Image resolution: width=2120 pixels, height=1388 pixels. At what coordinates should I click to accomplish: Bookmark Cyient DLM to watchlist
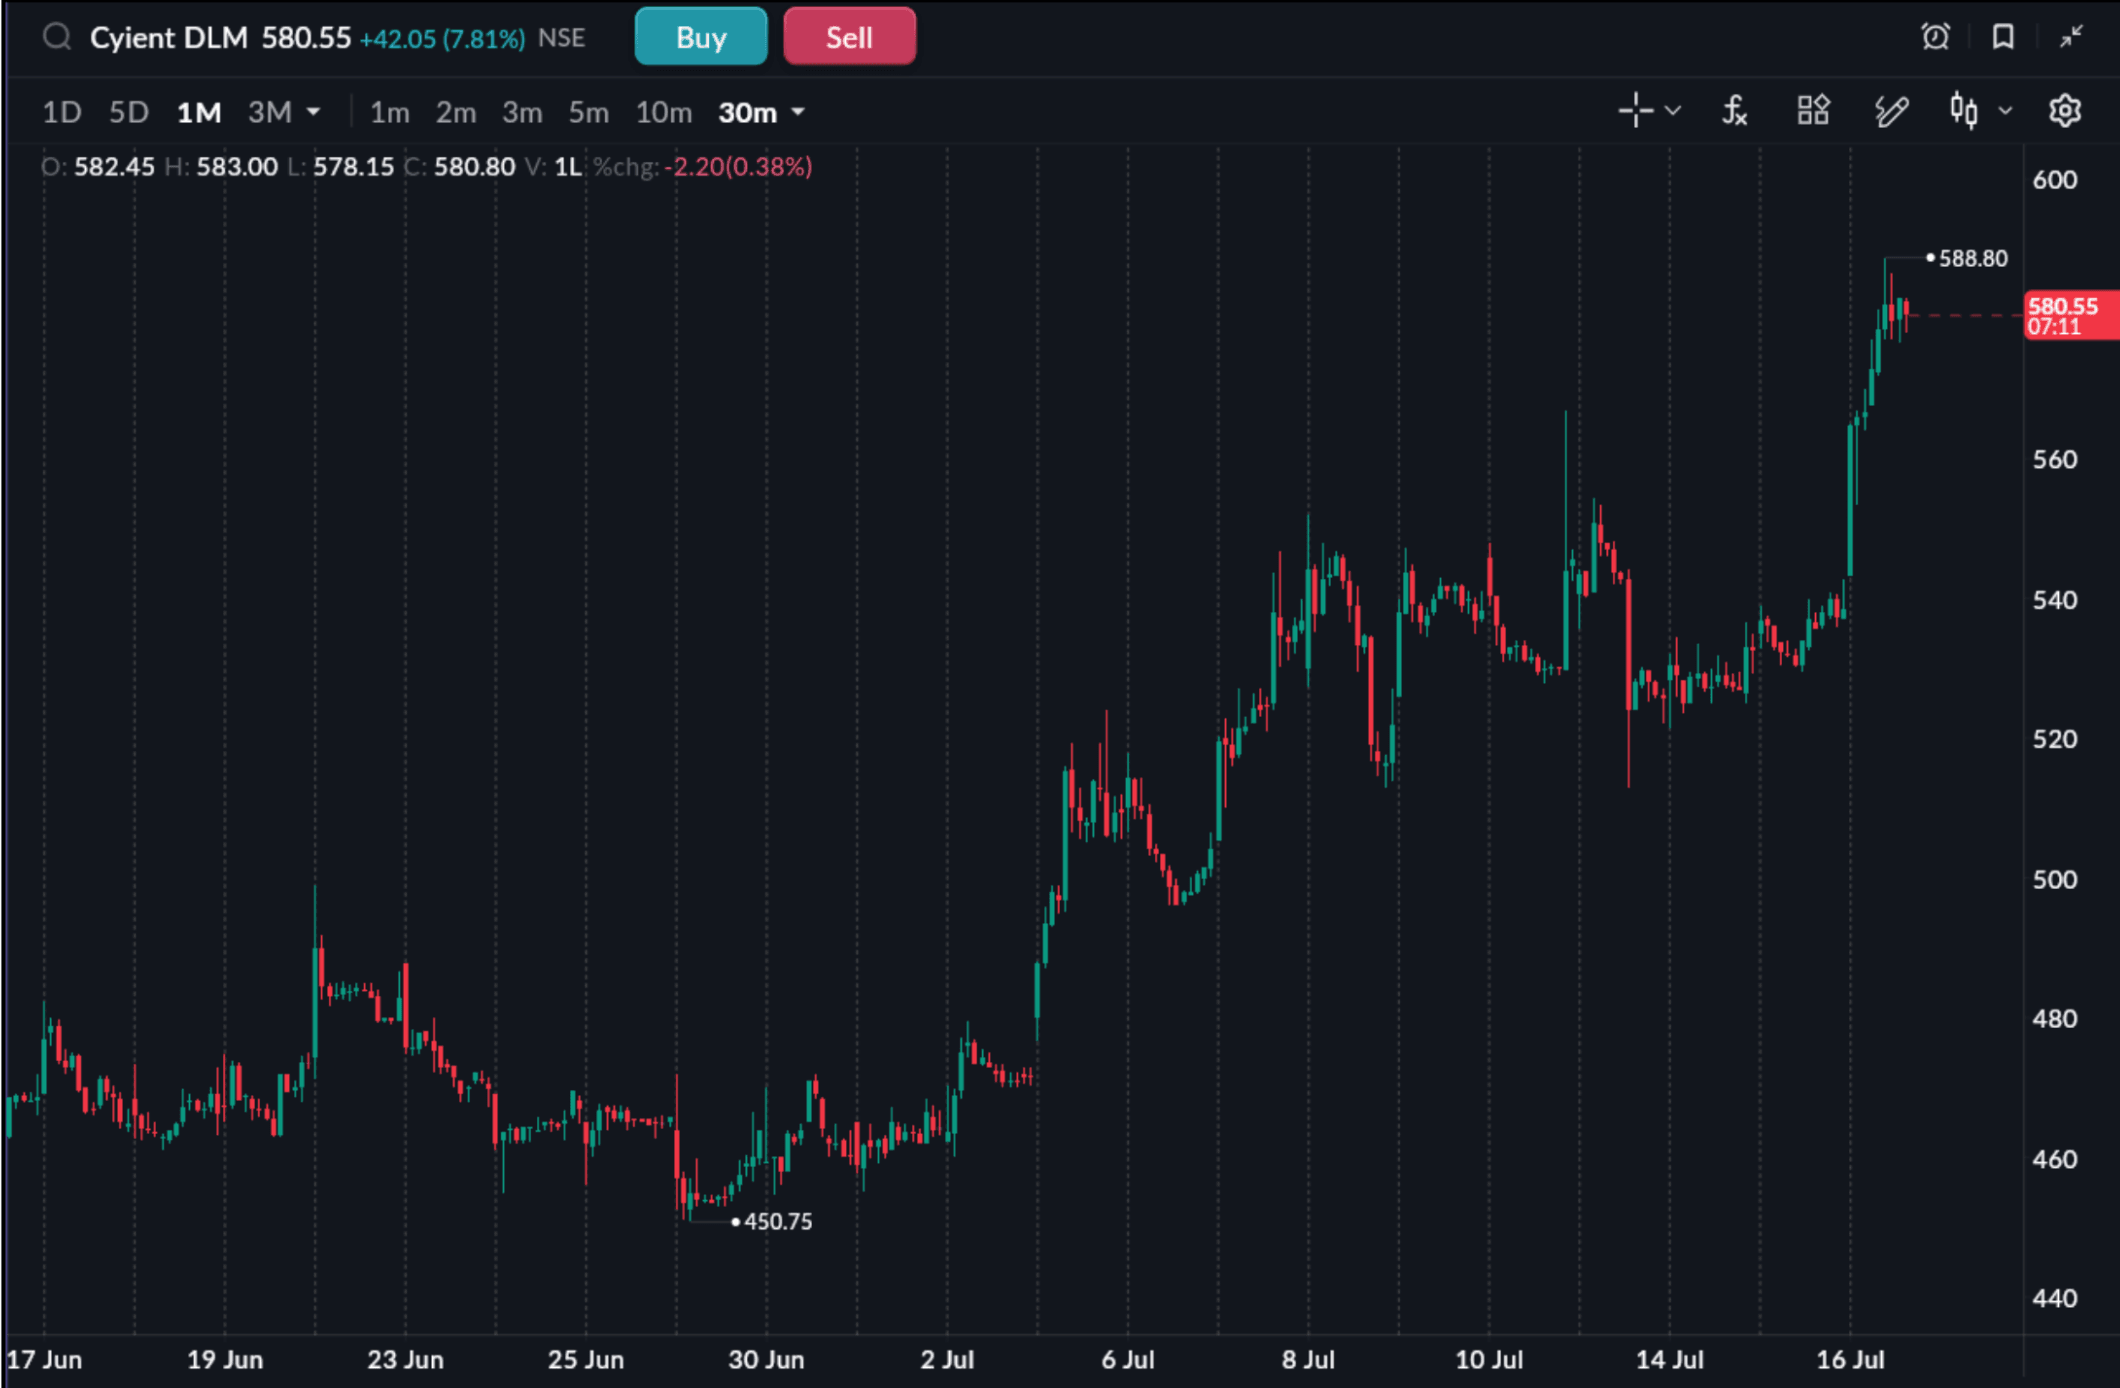(x=2002, y=37)
